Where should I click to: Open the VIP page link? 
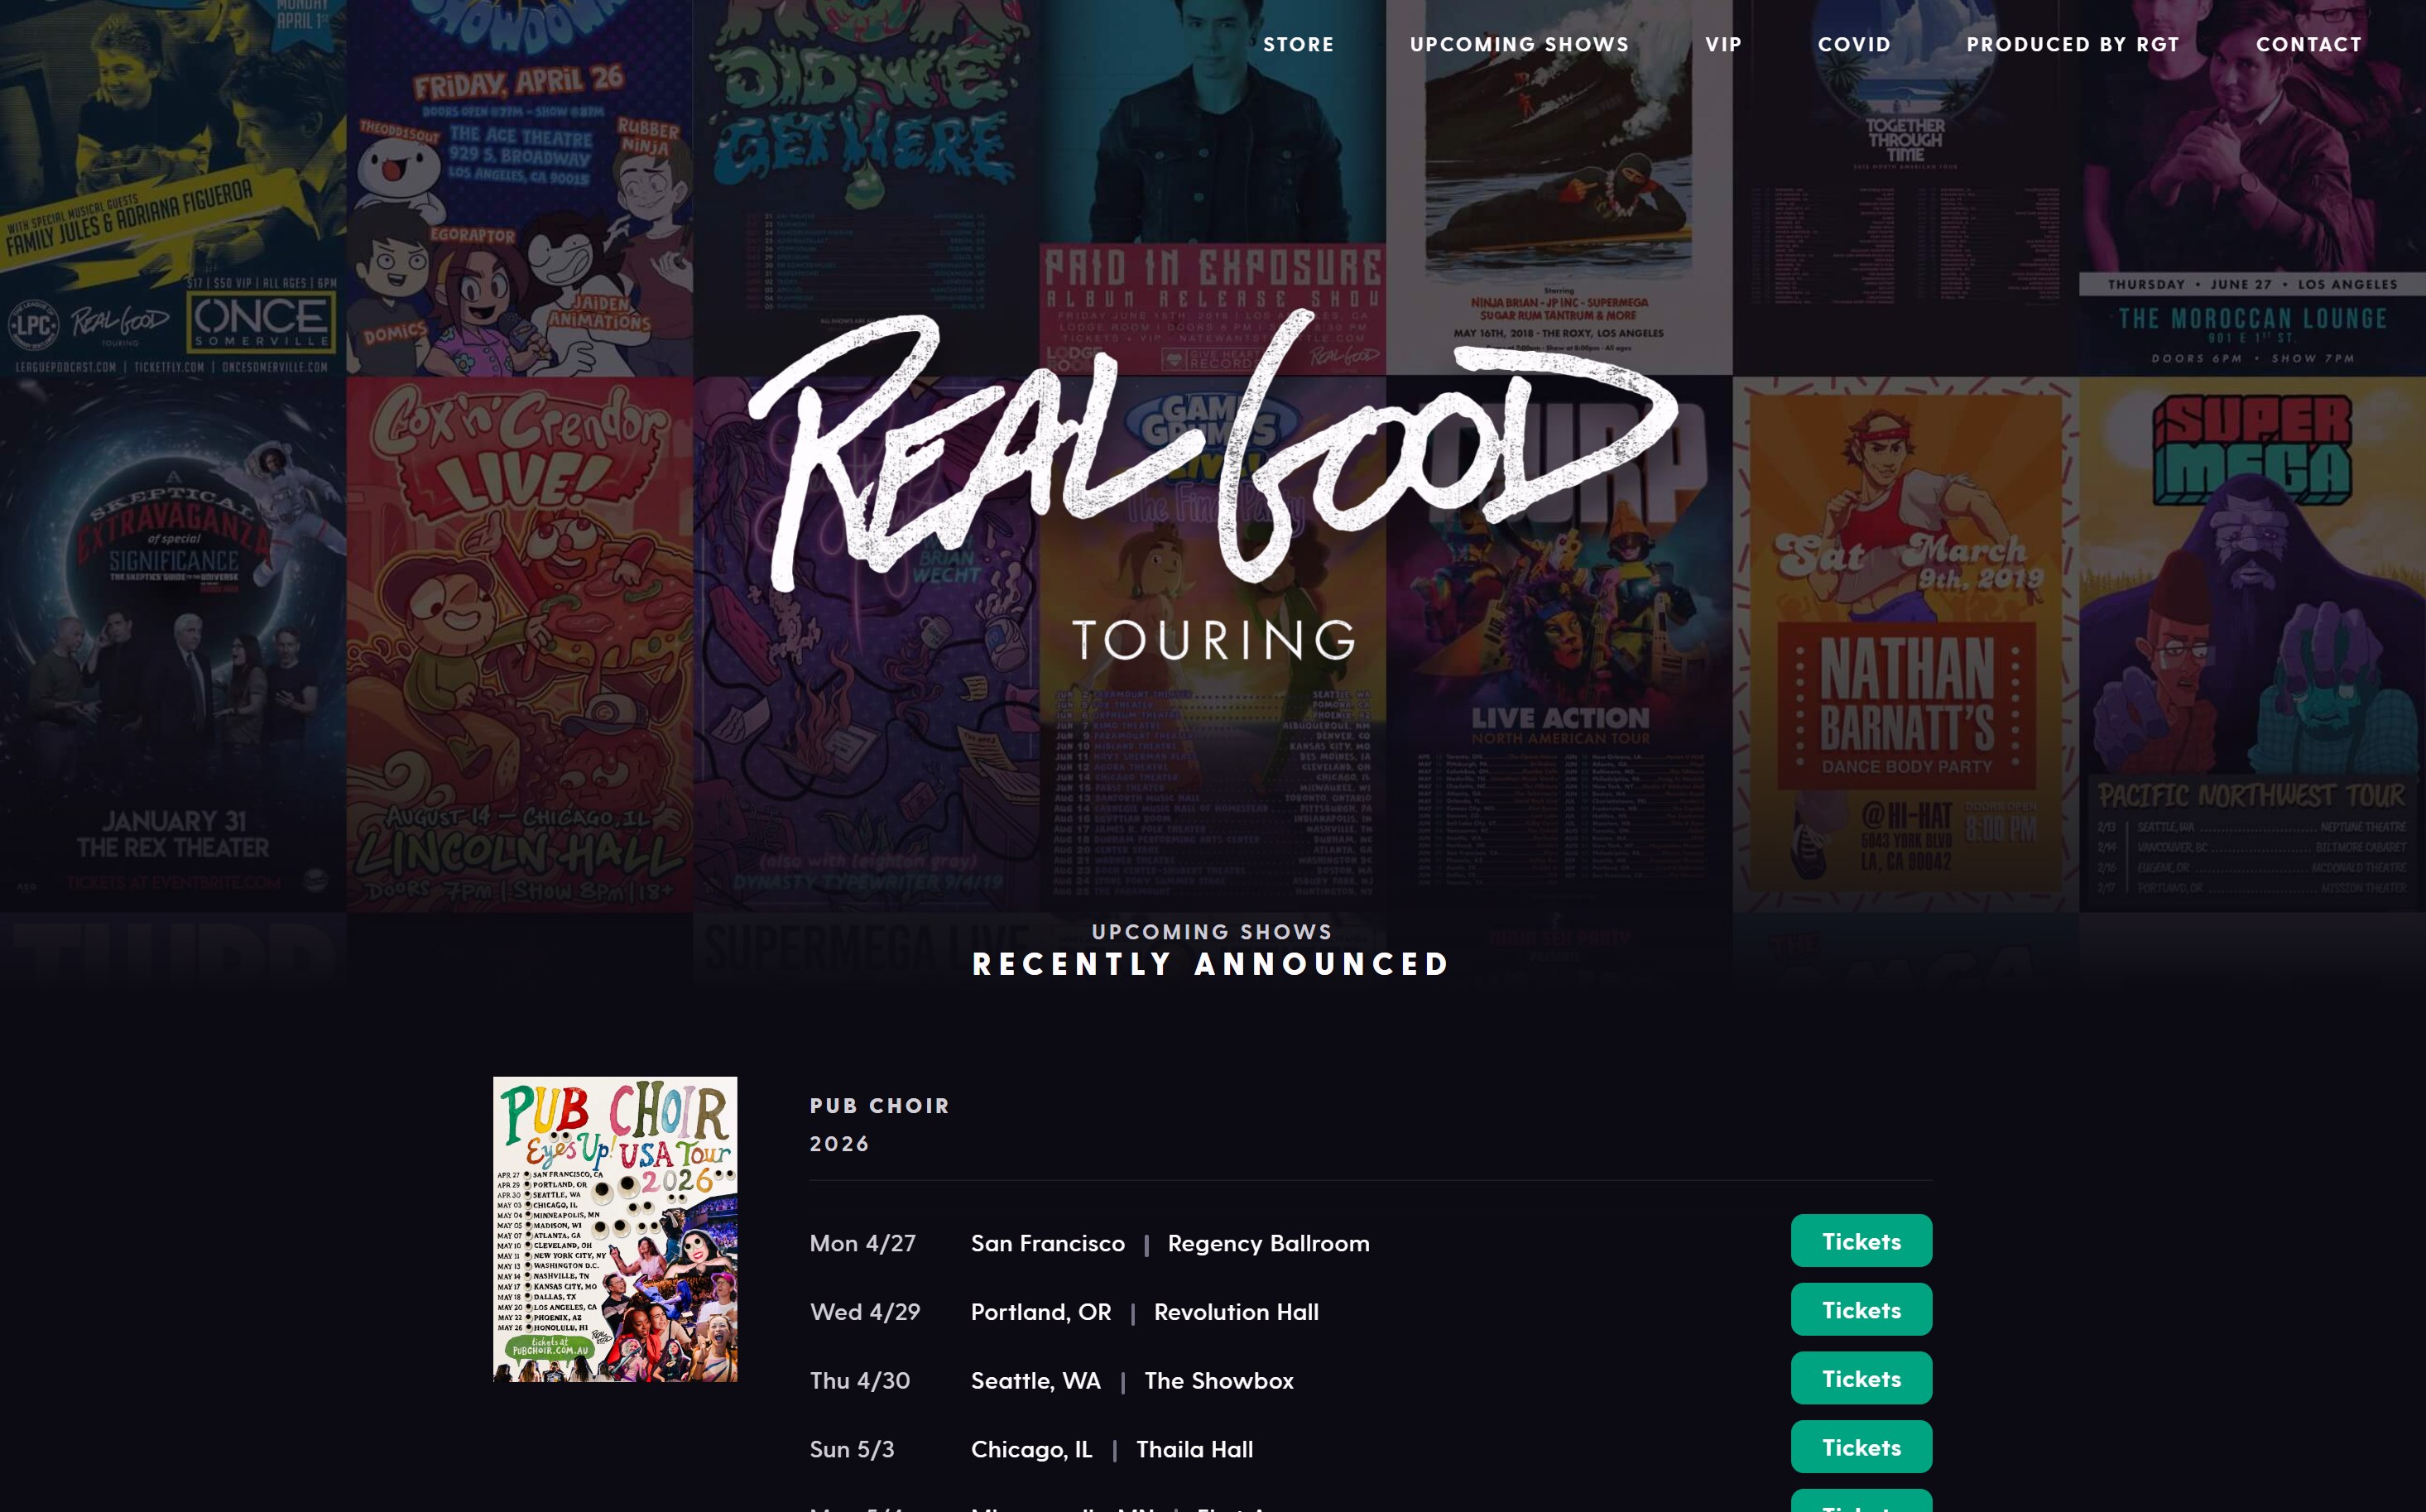pos(1723,44)
